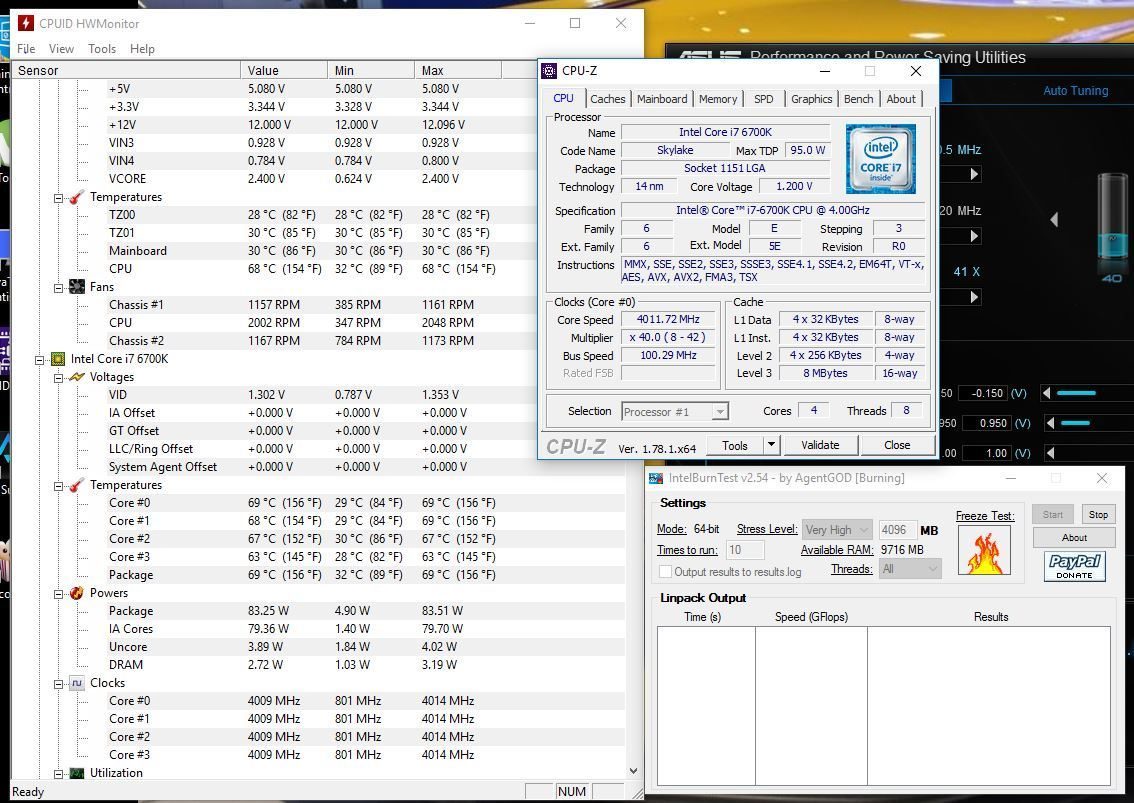Screen dimensions: 1134x803
Task: Collapse the Clocks tree node
Action: coord(59,684)
